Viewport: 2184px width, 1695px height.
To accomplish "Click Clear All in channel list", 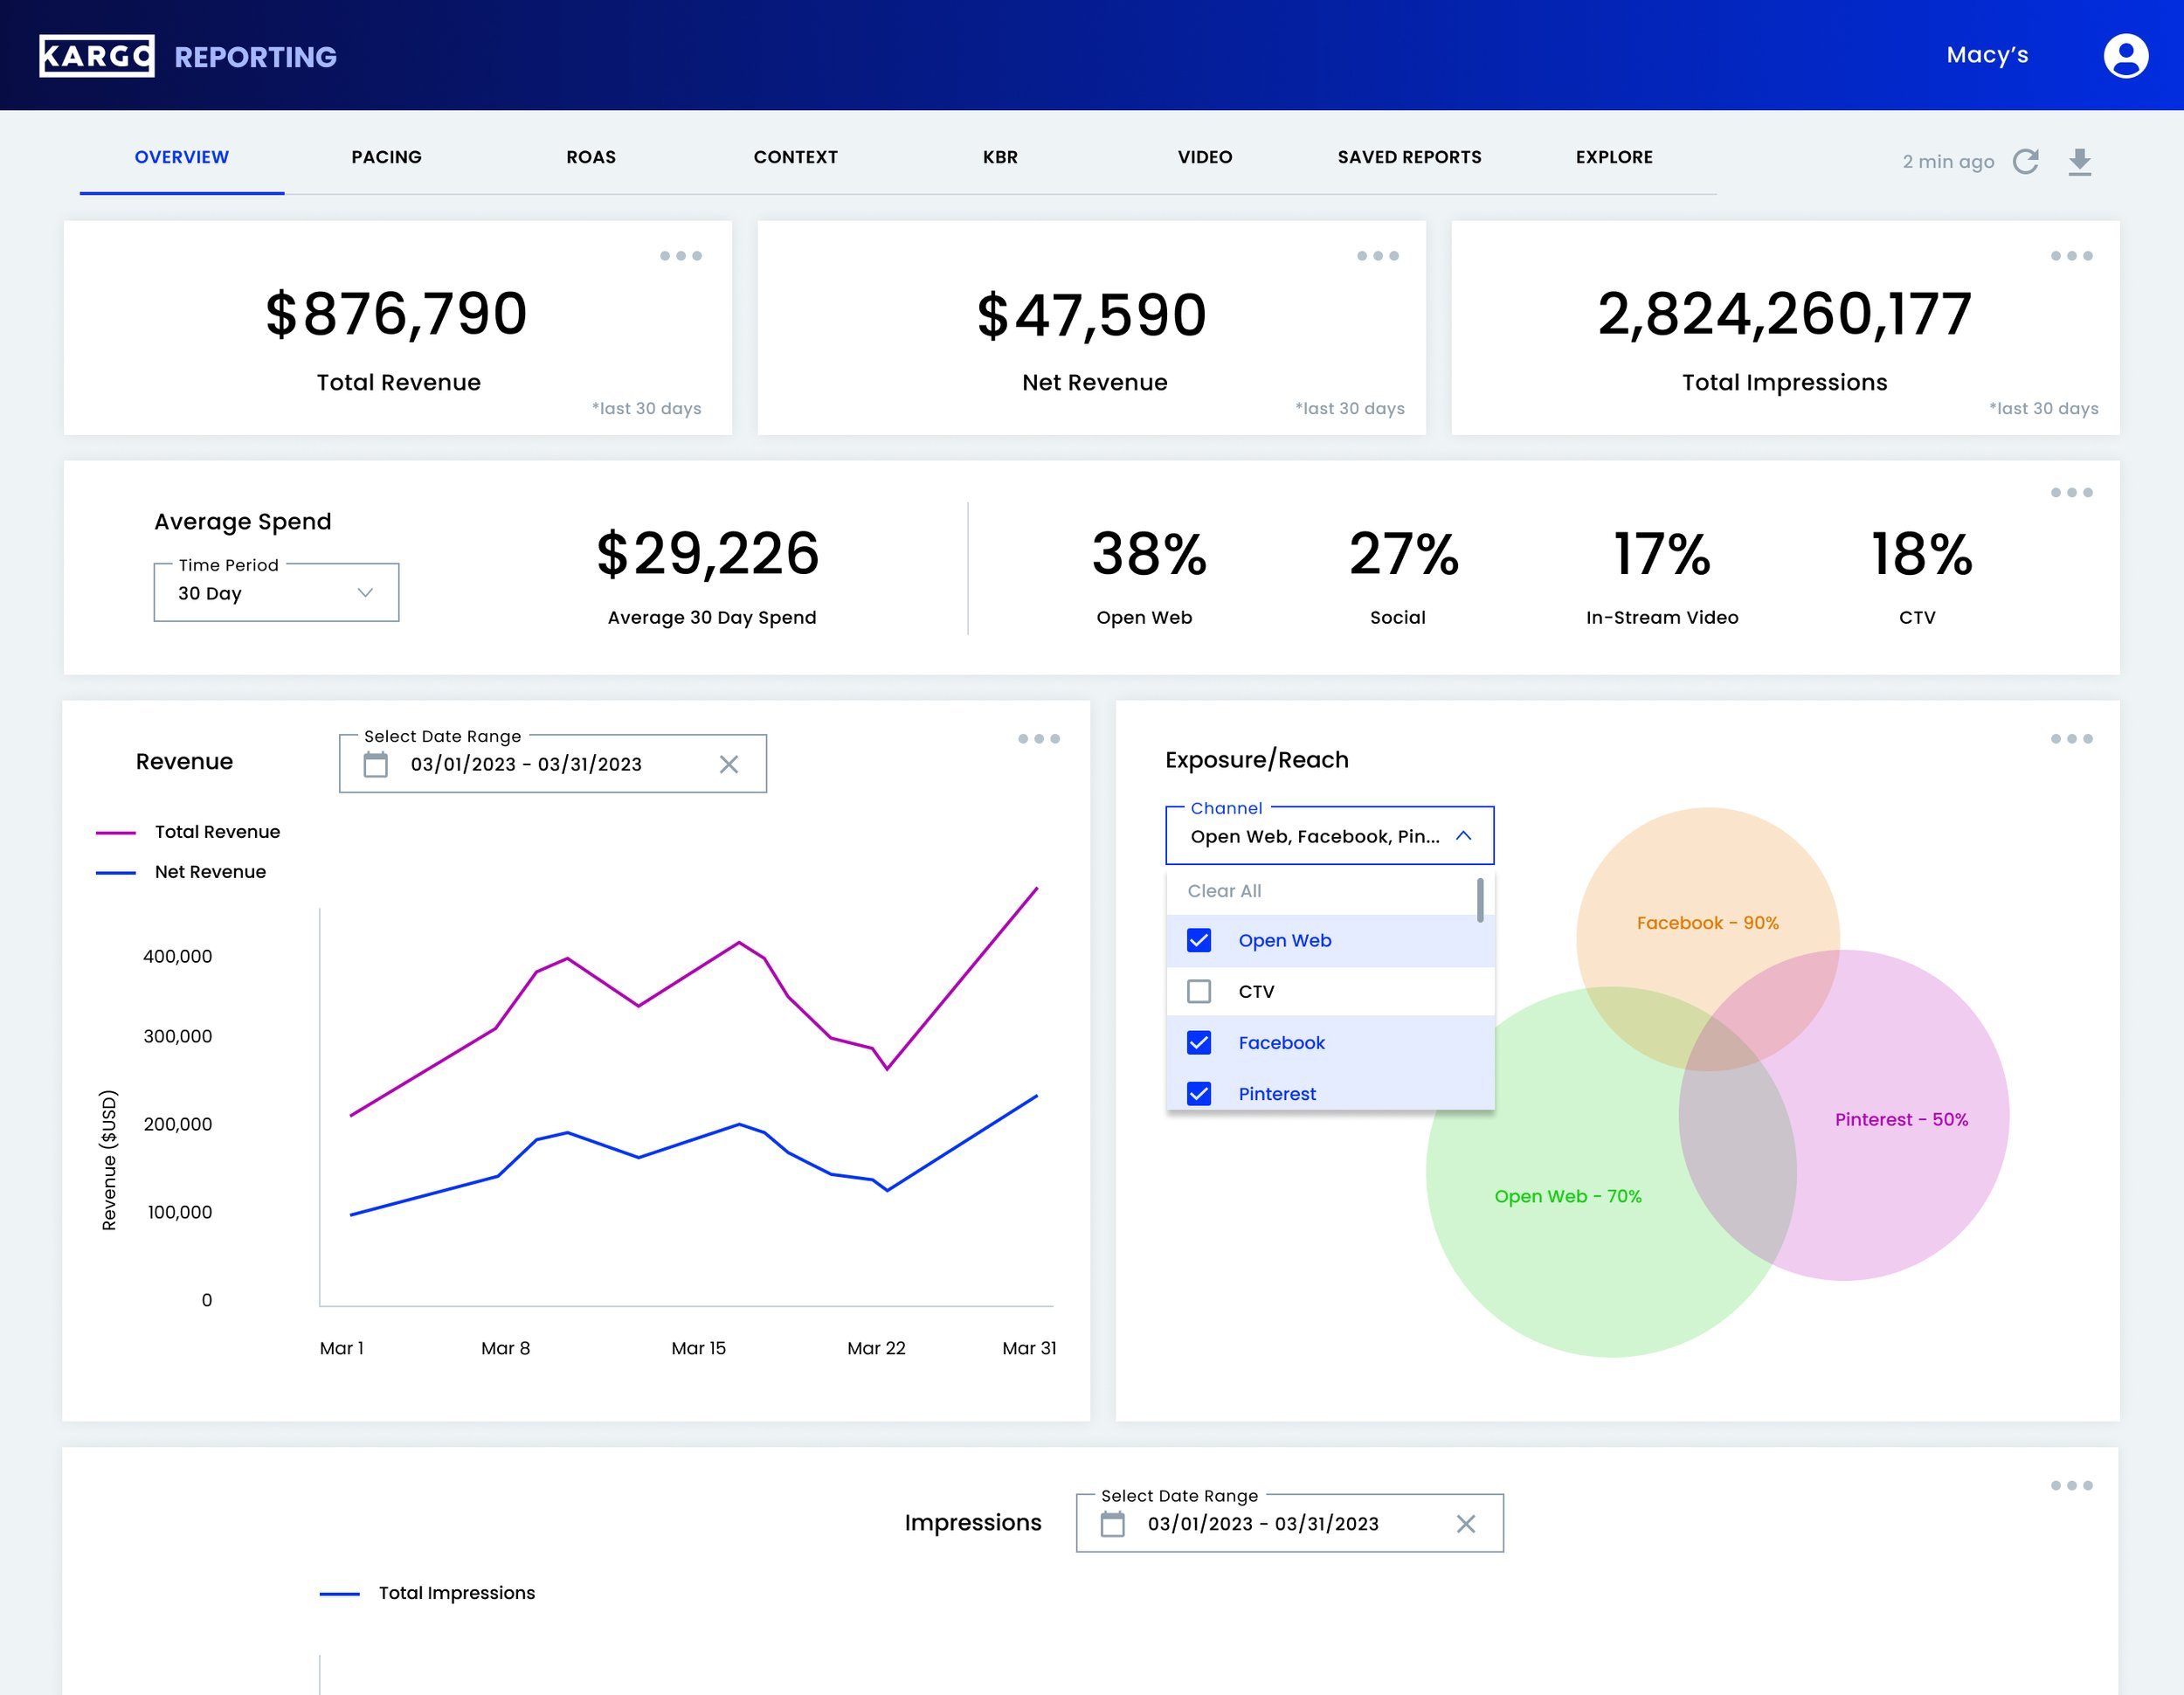I will (1224, 891).
